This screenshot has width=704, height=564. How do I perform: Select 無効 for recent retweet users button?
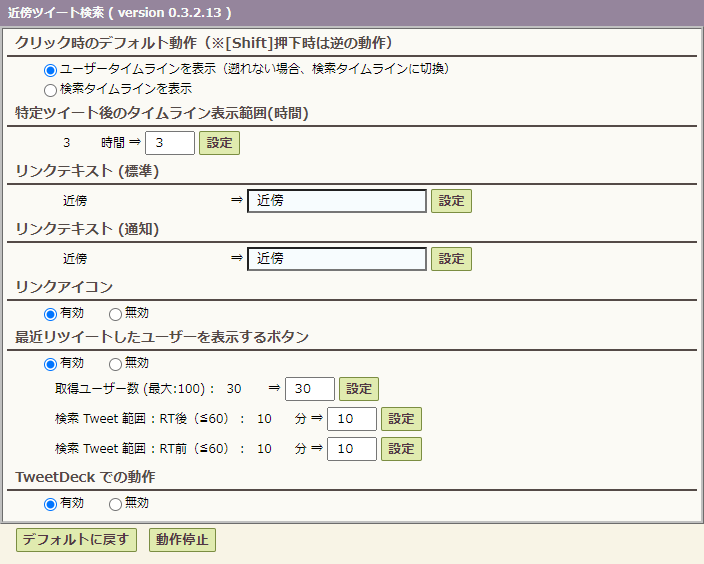click(115, 364)
